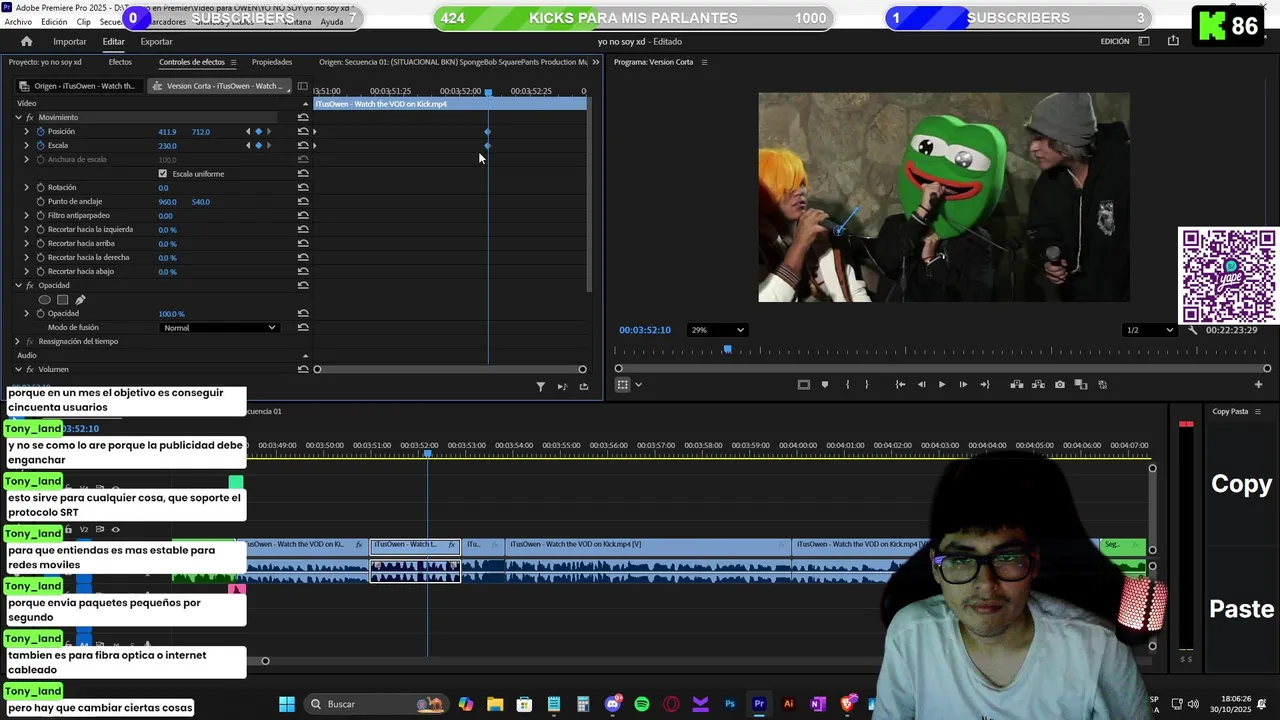
Task: Switch to the Propiedades panel tab
Action: coord(272,62)
